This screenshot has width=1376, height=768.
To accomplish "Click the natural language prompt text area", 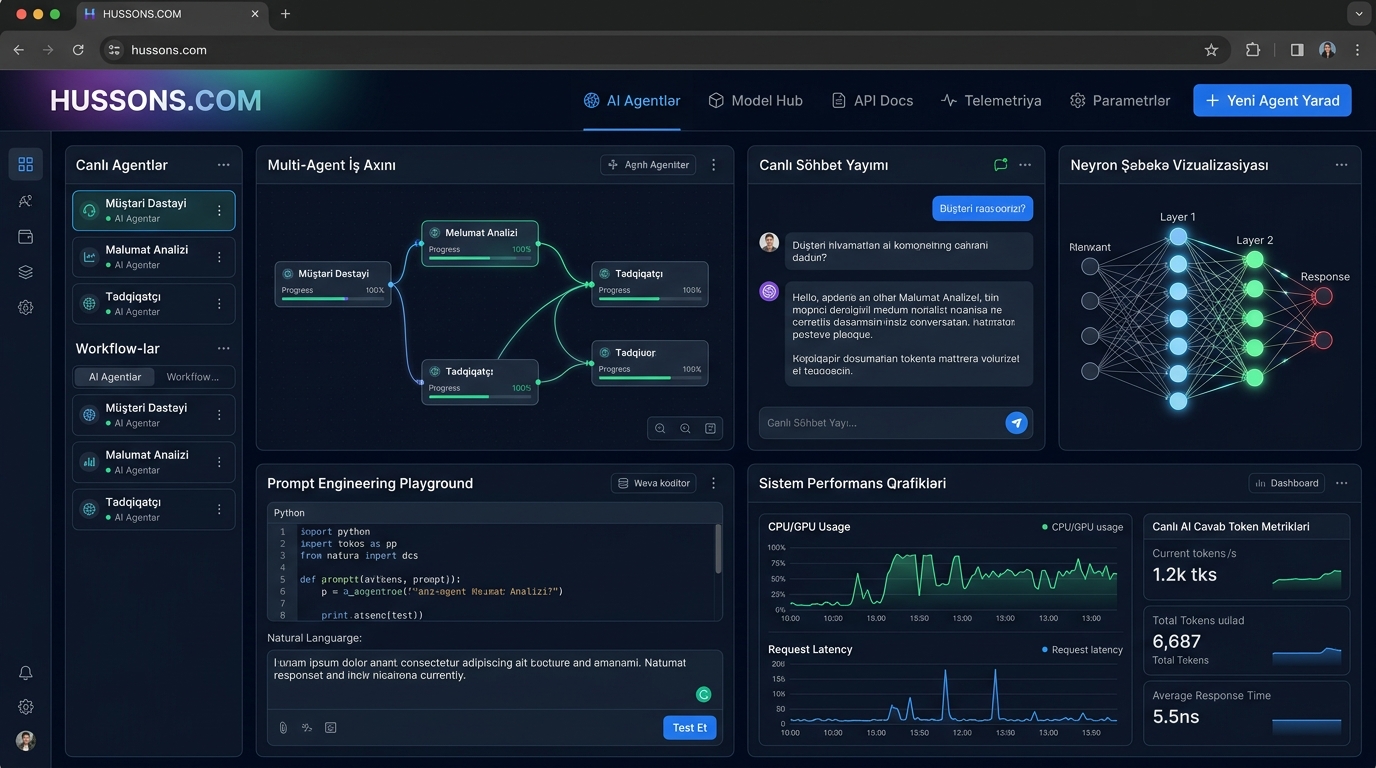I will click(x=494, y=680).
